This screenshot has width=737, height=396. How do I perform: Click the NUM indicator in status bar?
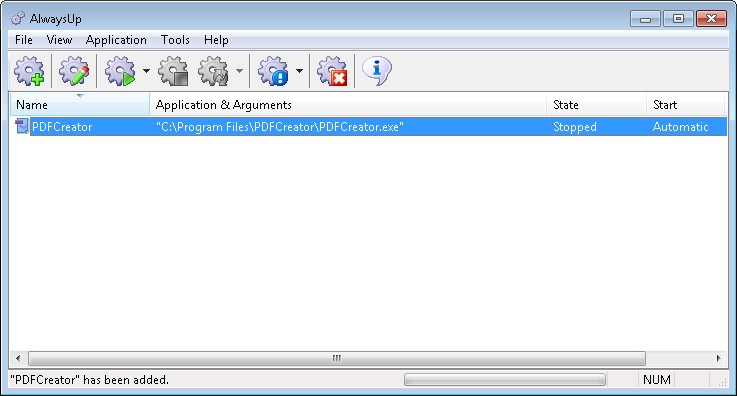(657, 380)
